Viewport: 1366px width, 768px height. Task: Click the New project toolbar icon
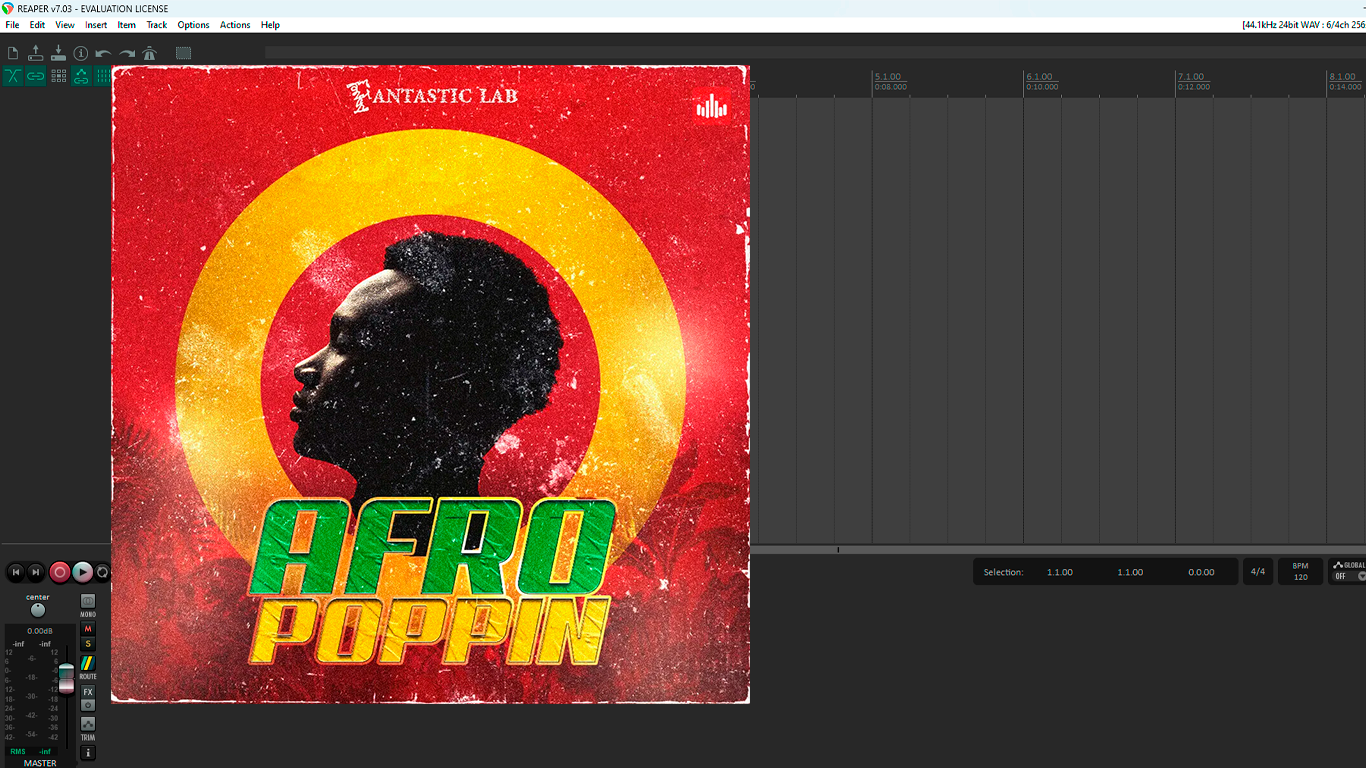point(13,53)
